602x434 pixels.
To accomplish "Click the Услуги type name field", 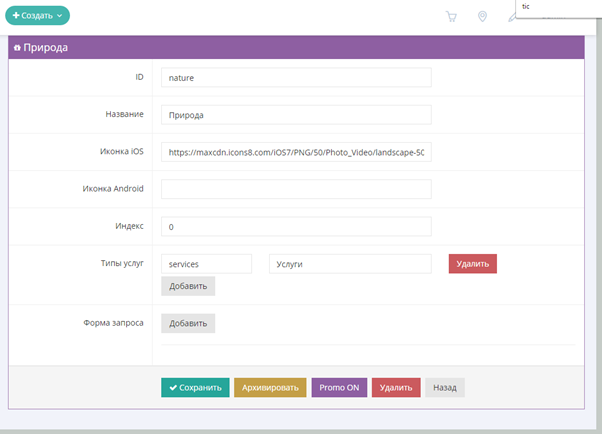I will coord(350,263).
